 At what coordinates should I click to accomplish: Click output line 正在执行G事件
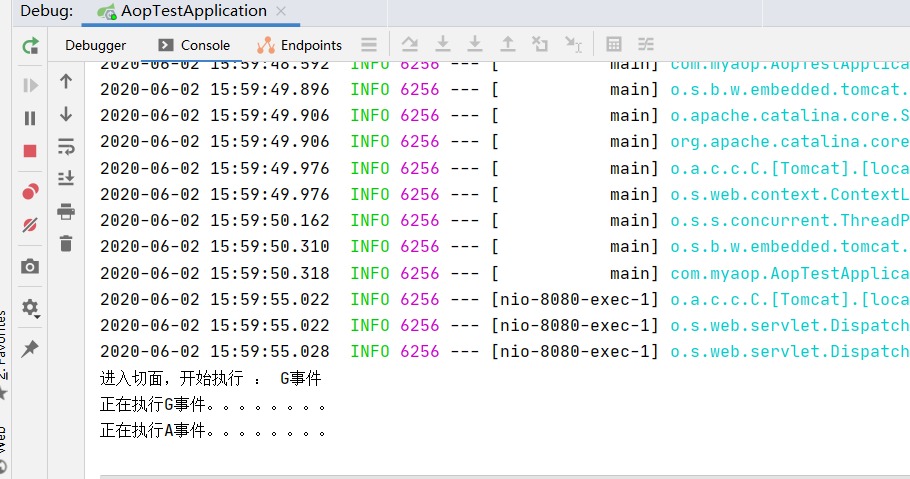pos(212,404)
